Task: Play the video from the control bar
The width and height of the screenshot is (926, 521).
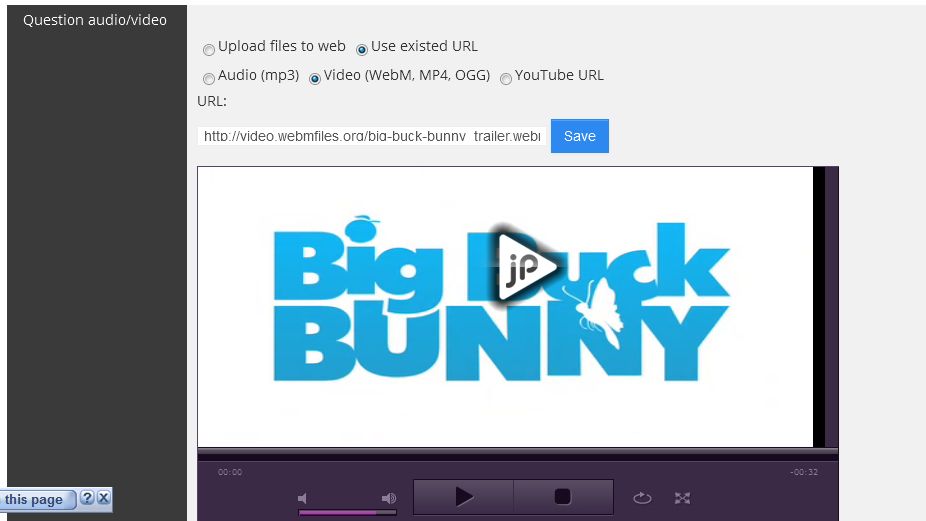Action: [464, 497]
